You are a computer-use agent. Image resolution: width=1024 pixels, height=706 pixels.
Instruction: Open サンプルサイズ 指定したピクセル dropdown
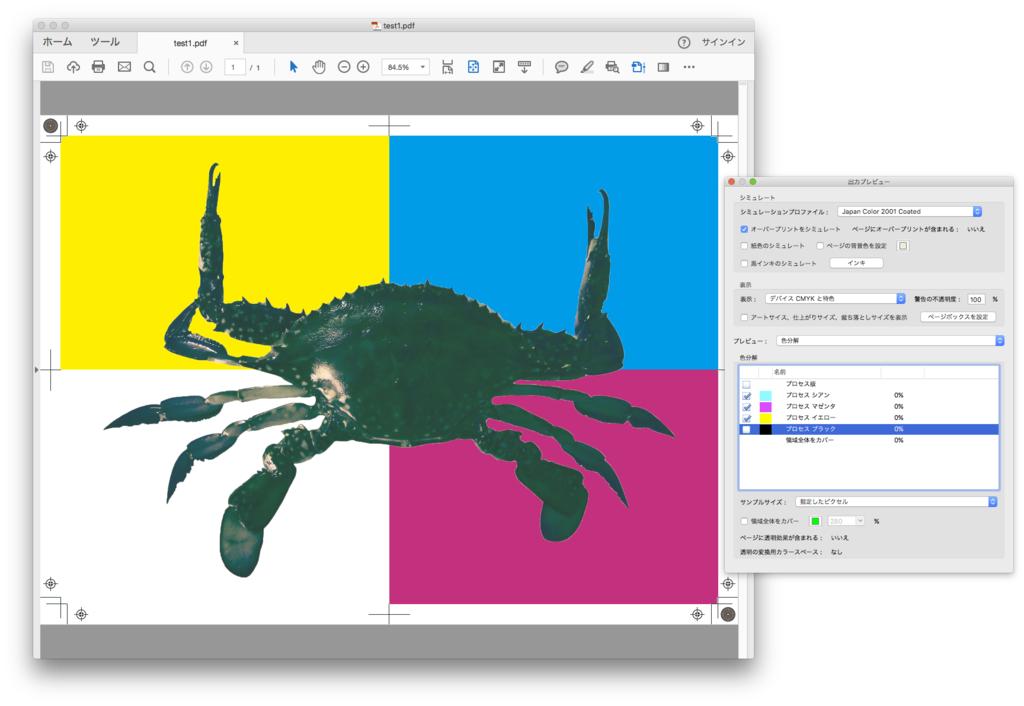click(x=896, y=502)
